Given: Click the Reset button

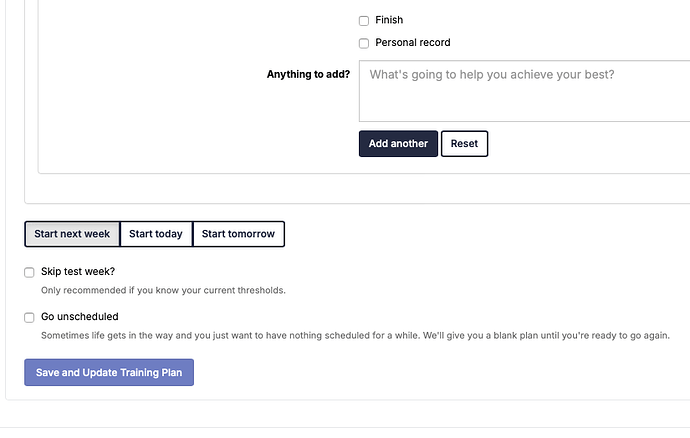Looking at the screenshot, I should pyautogui.click(x=464, y=144).
